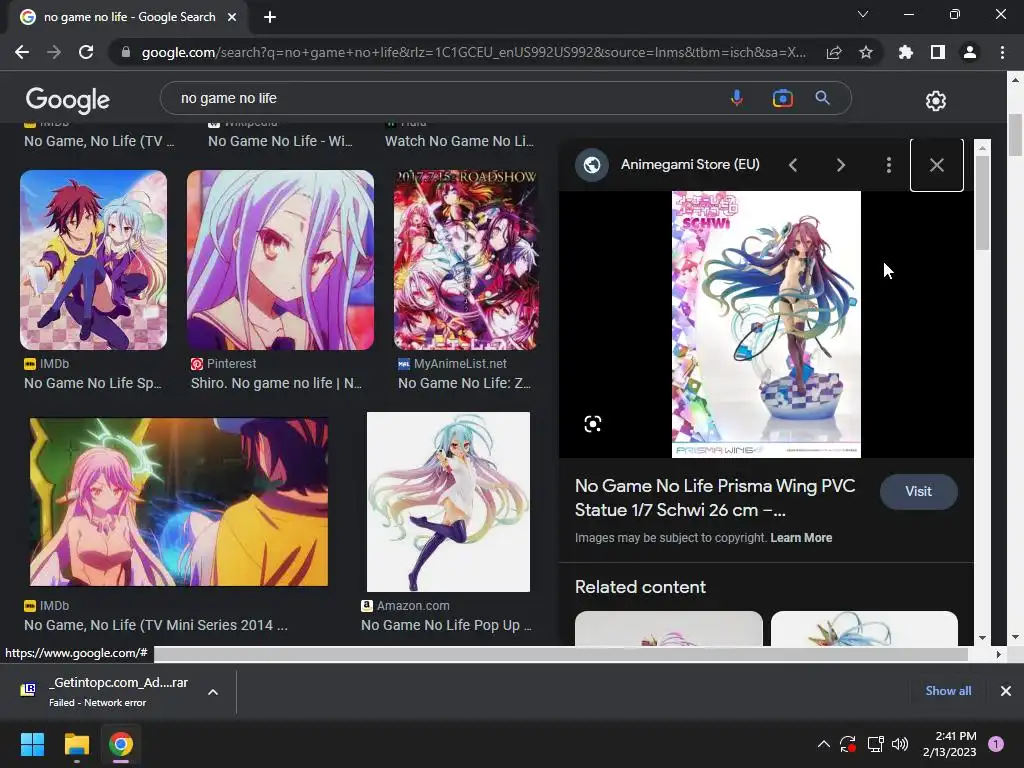Click the Animegami Store globe icon
1024x768 pixels.
click(592, 165)
